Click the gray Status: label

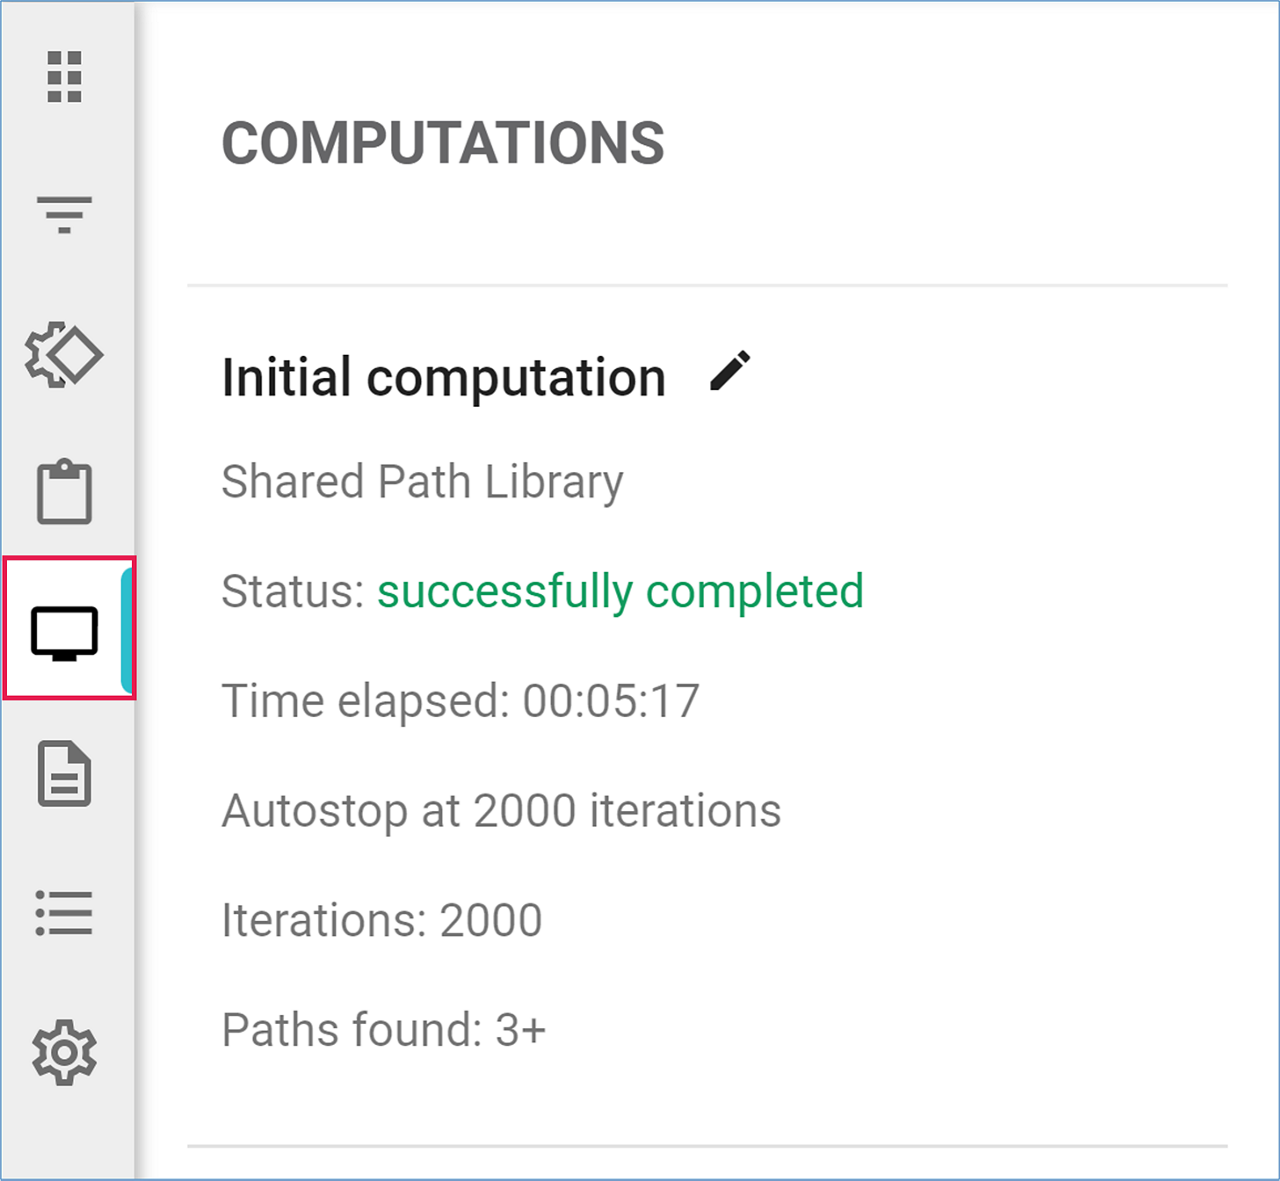pyautogui.click(x=293, y=591)
